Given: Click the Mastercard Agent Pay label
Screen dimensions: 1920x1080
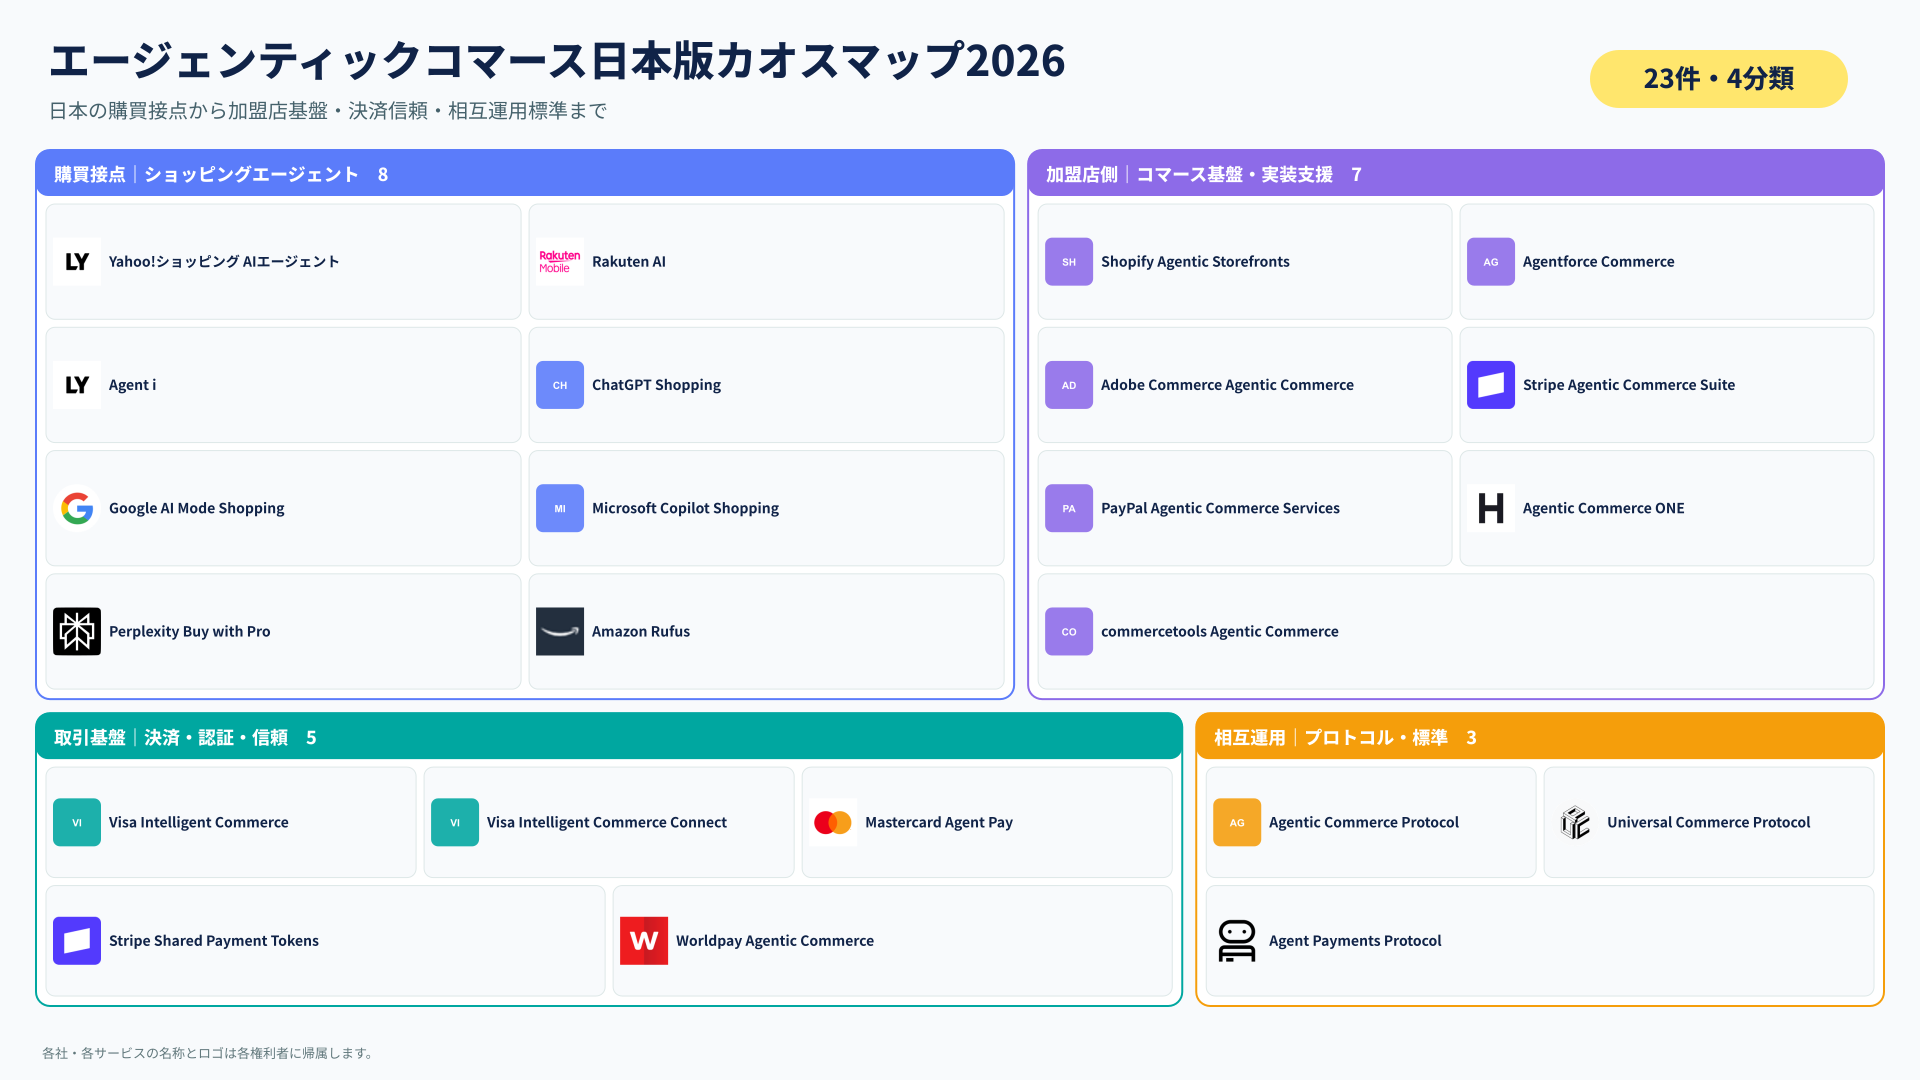Looking at the screenshot, I should click(x=938, y=822).
